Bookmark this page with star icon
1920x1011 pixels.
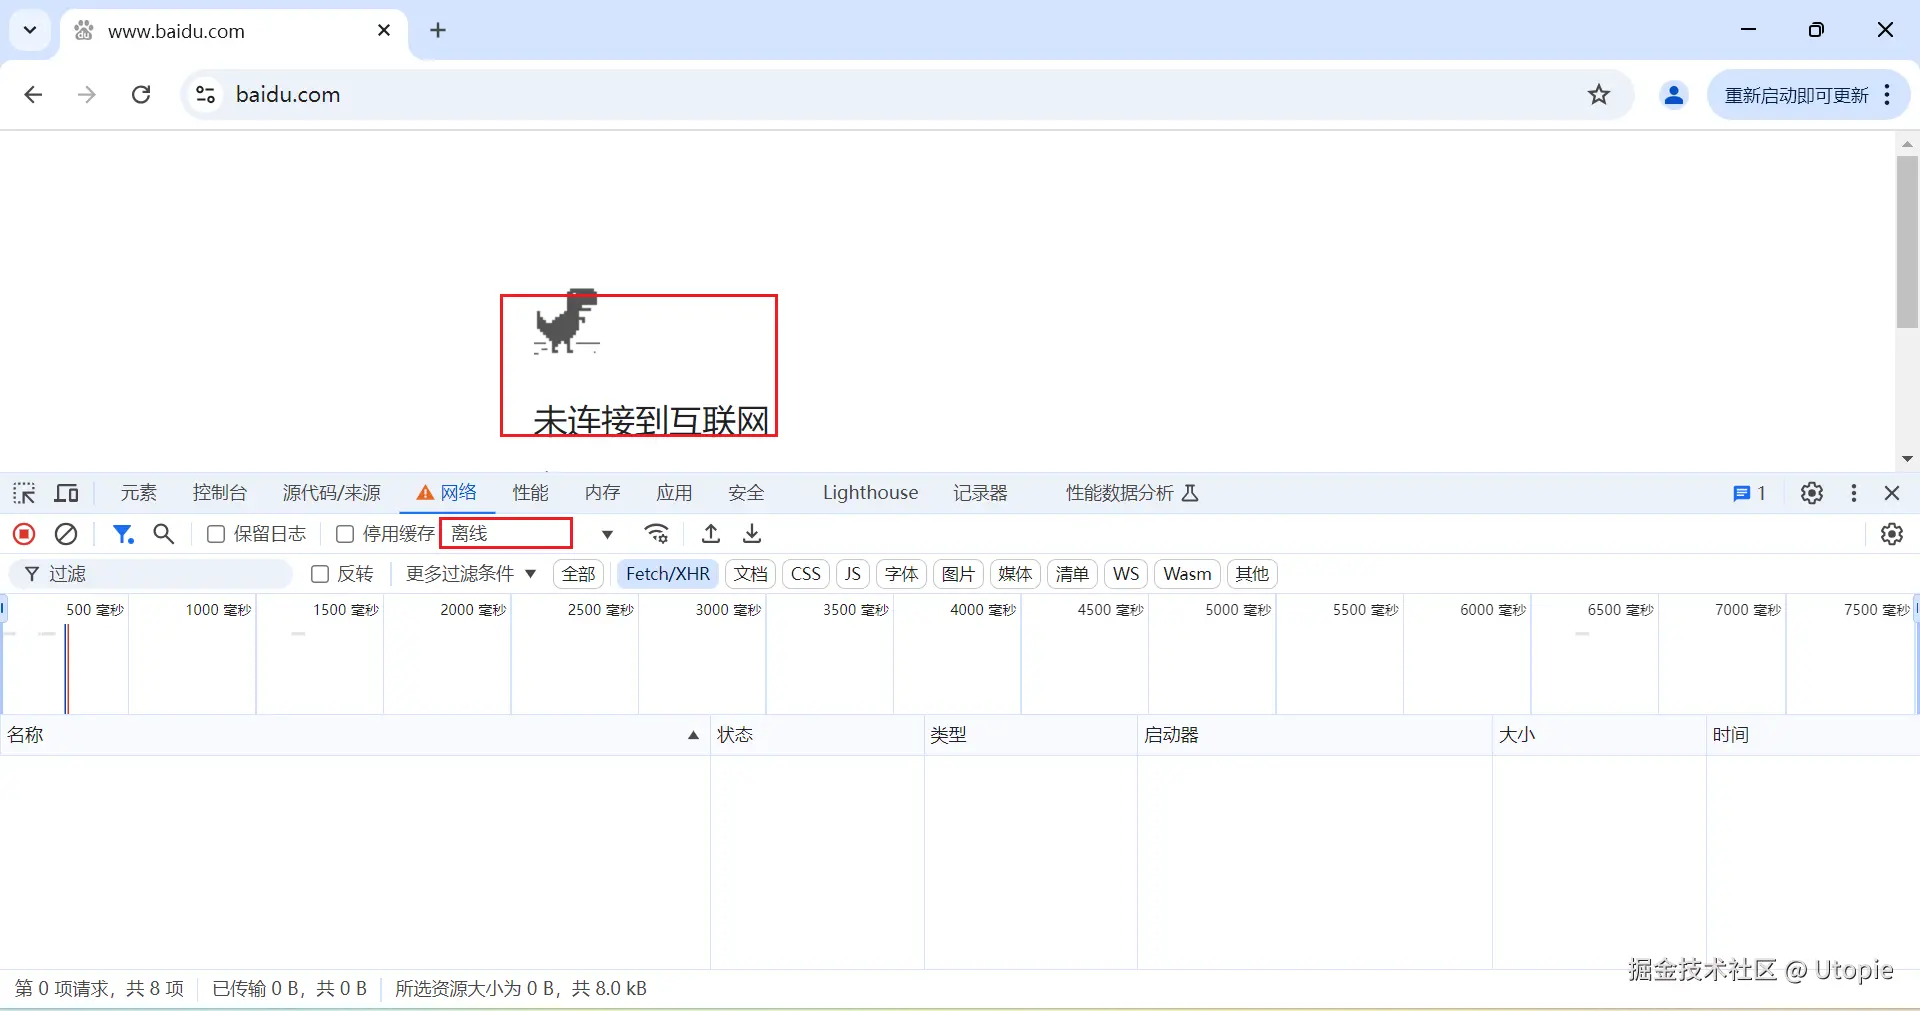[x=1599, y=95]
